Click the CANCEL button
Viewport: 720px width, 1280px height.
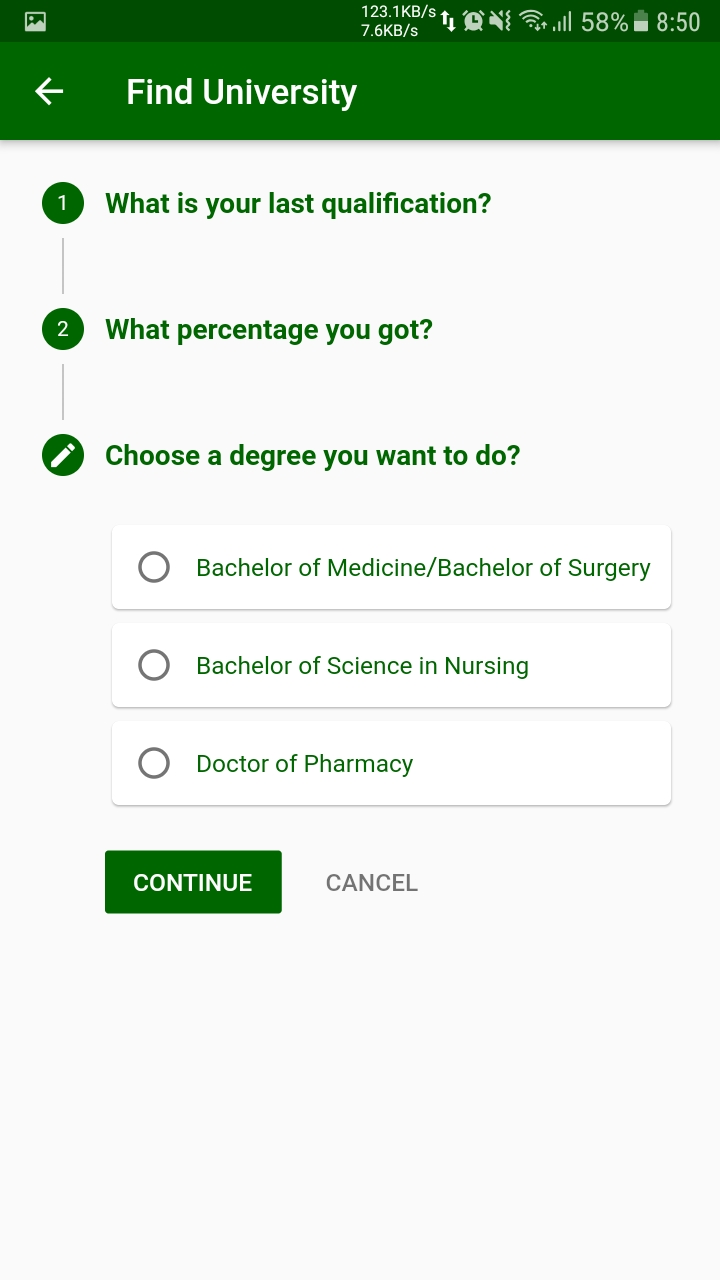(x=372, y=883)
